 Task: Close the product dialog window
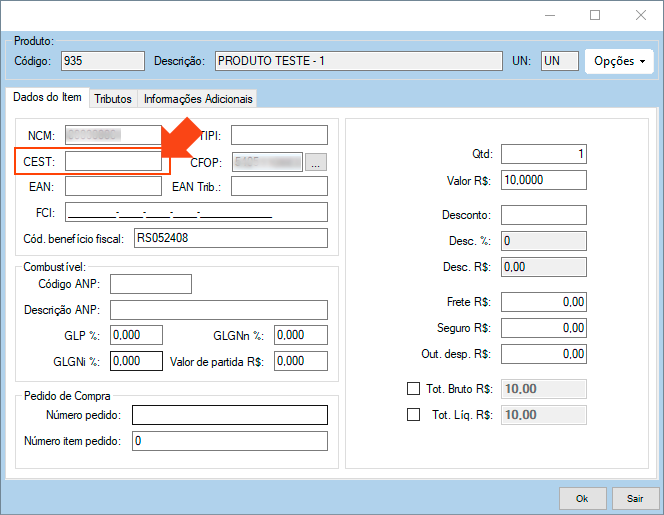click(x=641, y=15)
